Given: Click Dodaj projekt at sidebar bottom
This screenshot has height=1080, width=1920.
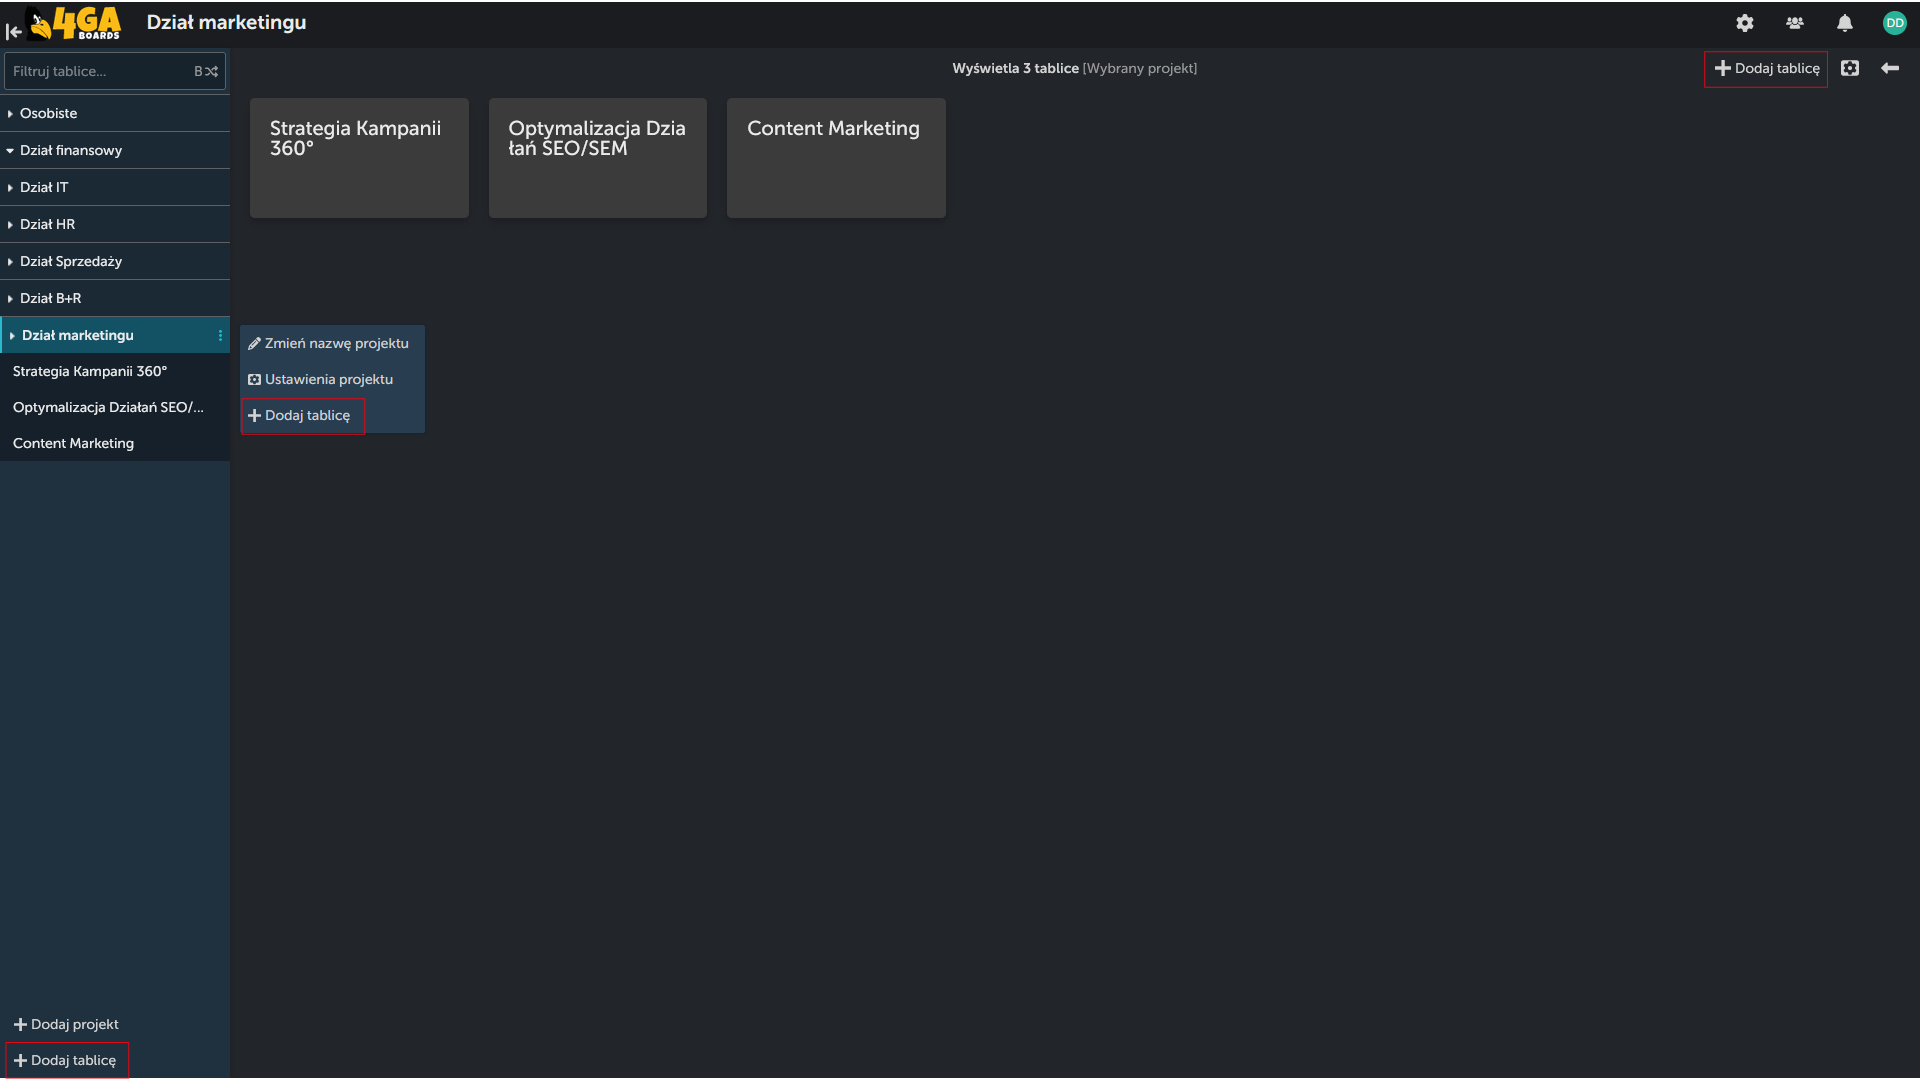Looking at the screenshot, I should [x=66, y=1024].
